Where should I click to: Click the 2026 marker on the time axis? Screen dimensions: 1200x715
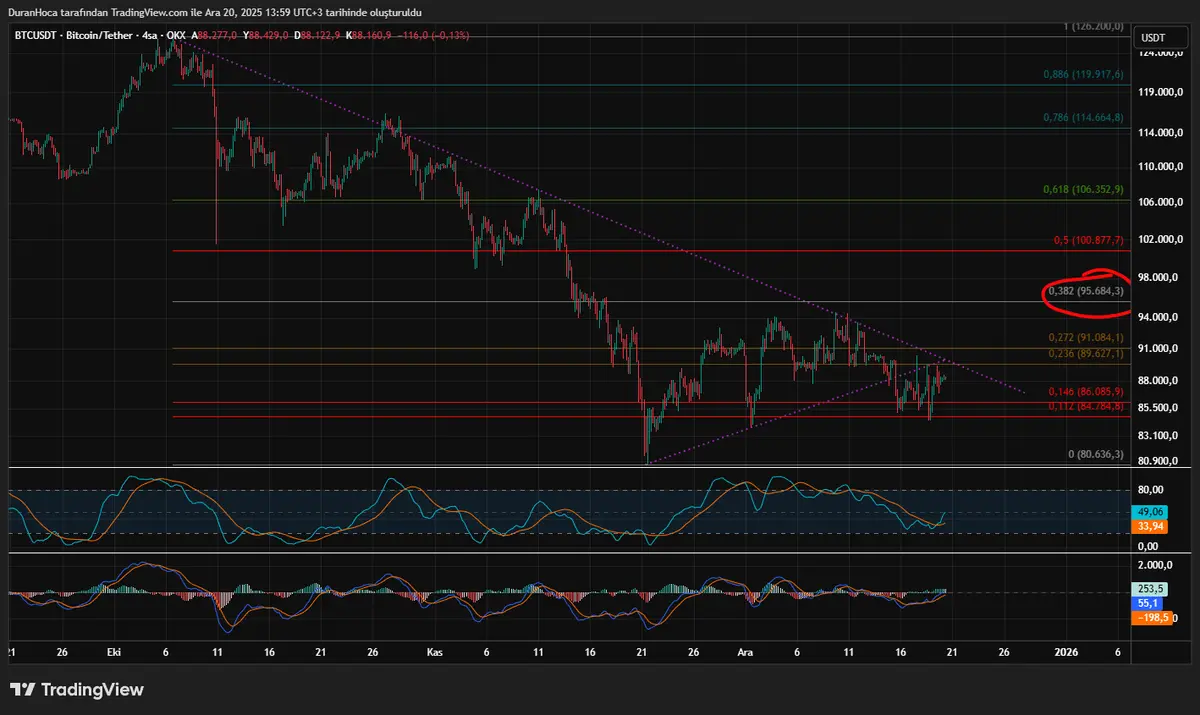click(1067, 651)
